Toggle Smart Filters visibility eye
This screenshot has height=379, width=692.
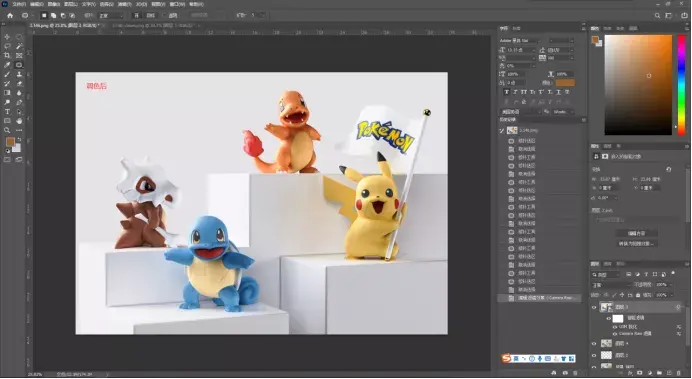pos(609,318)
